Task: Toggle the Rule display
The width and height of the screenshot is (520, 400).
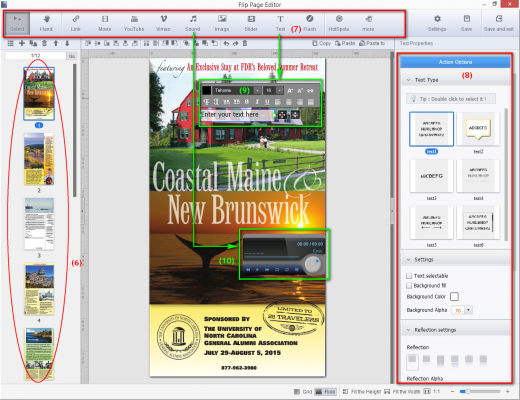Action: [325, 391]
